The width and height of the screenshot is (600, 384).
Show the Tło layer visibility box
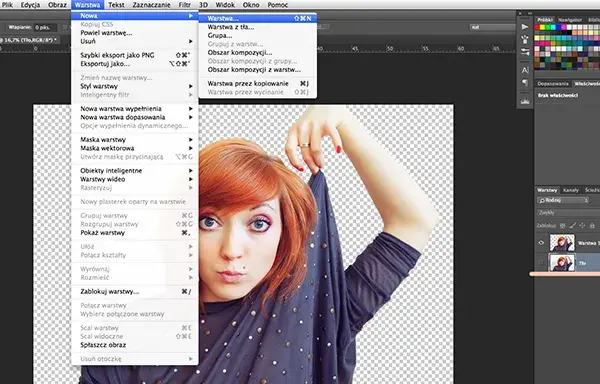coord(541,263)
